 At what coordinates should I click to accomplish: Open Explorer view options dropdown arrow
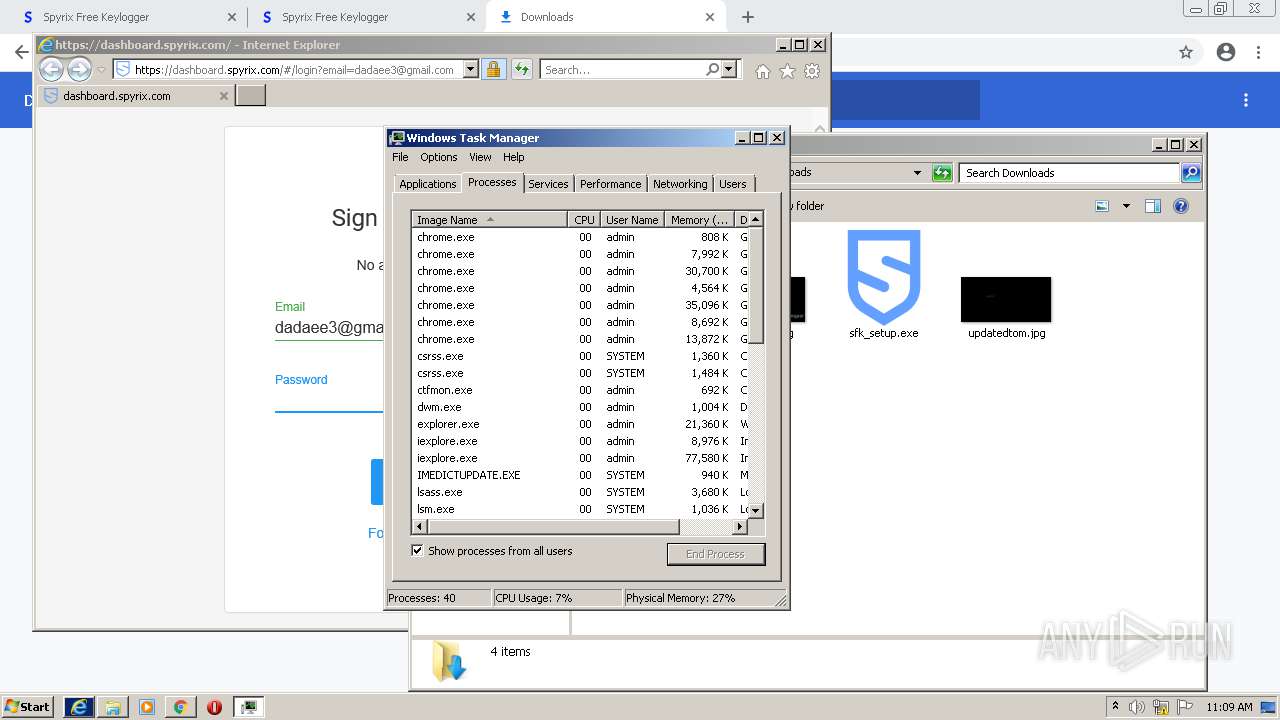[x=1126, y=206]
